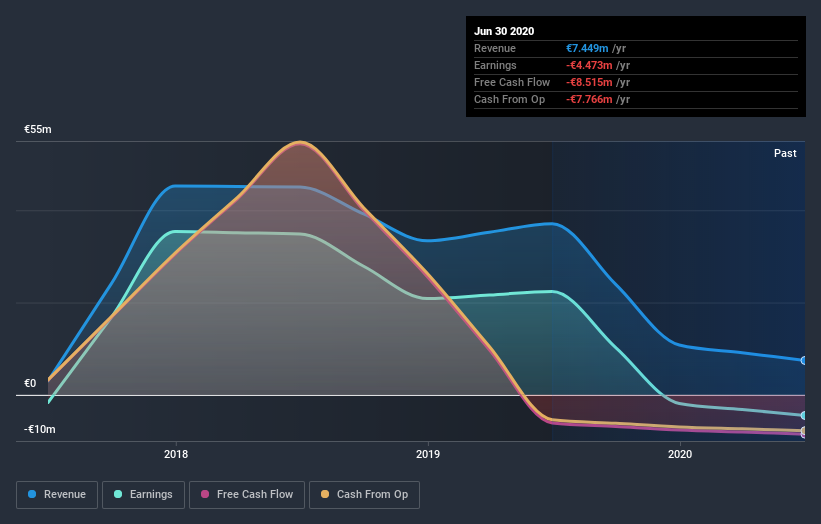The width and height of the screenshot is (821, 524).
Task: Click the -€4.473m earnings value
Action: (589, 65)
